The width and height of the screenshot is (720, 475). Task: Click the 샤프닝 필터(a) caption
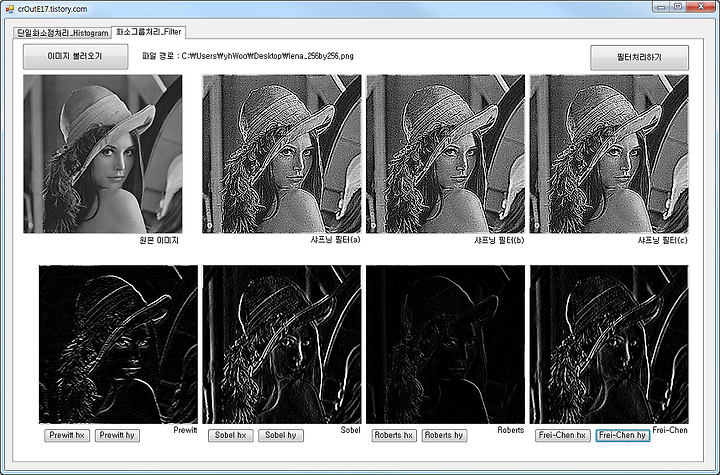pyautogui.click(x=335, y=240)
